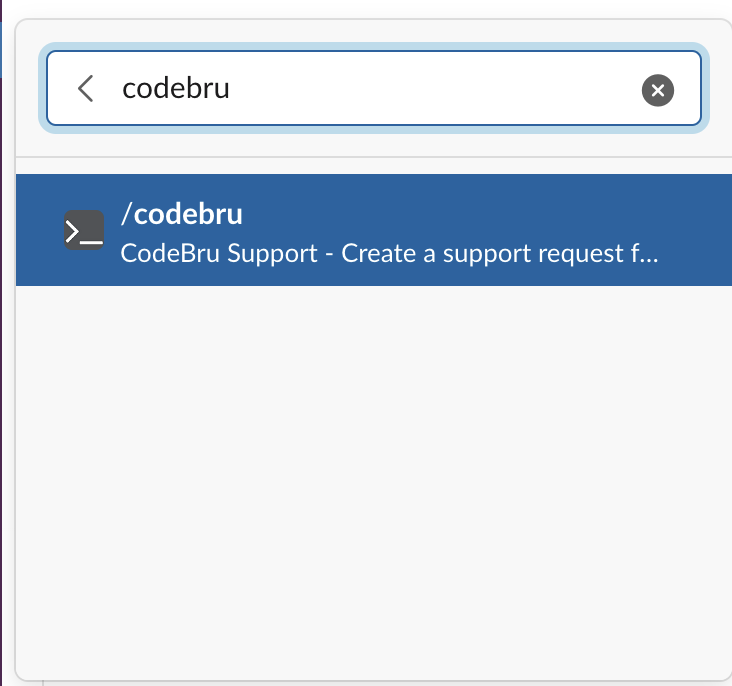732x686 pixels.
Task: Click inside the codebru search field
Action: pos(400,89)
